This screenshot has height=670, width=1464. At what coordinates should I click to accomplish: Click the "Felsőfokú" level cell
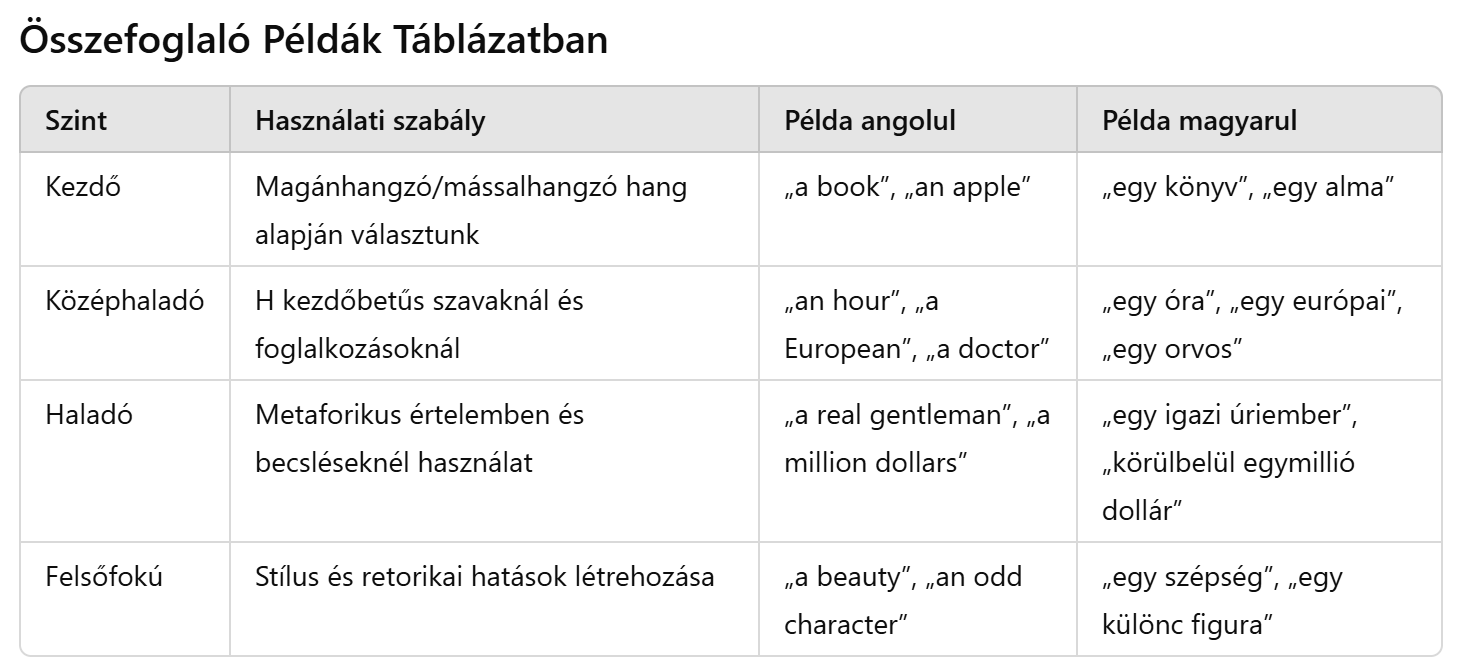coord(104,577)
